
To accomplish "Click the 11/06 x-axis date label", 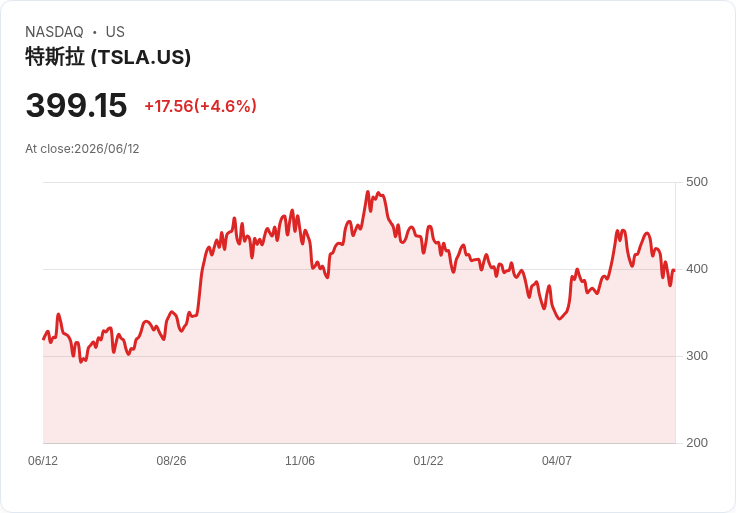I will (300, 460).
